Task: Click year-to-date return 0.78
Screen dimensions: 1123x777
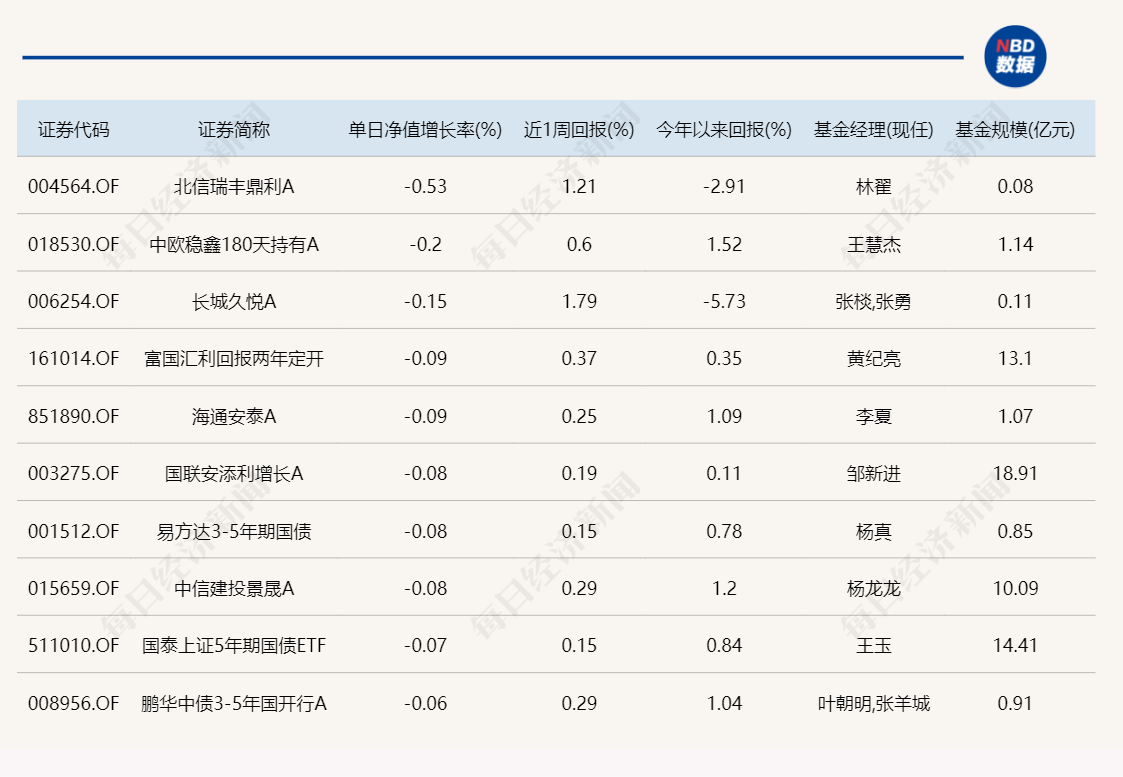Action: point(724,531)
